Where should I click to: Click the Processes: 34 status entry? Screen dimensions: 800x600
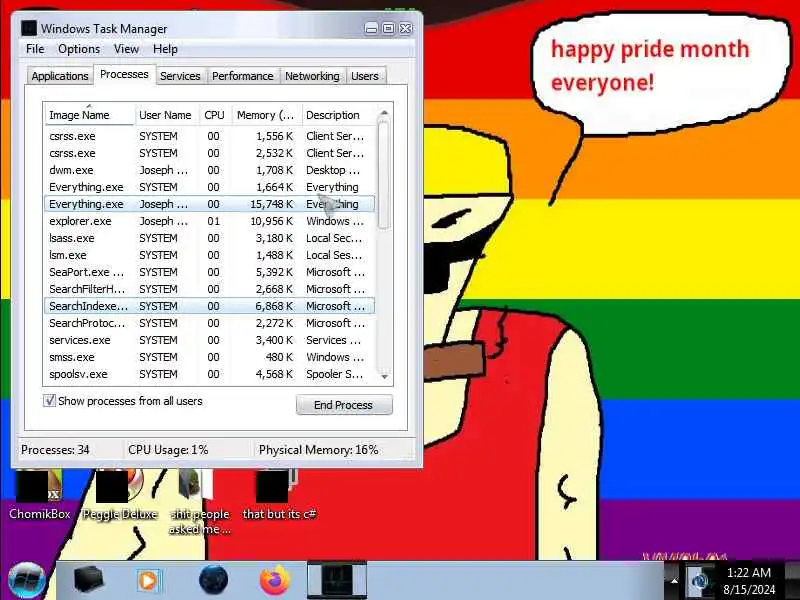(x=55, y=449)
